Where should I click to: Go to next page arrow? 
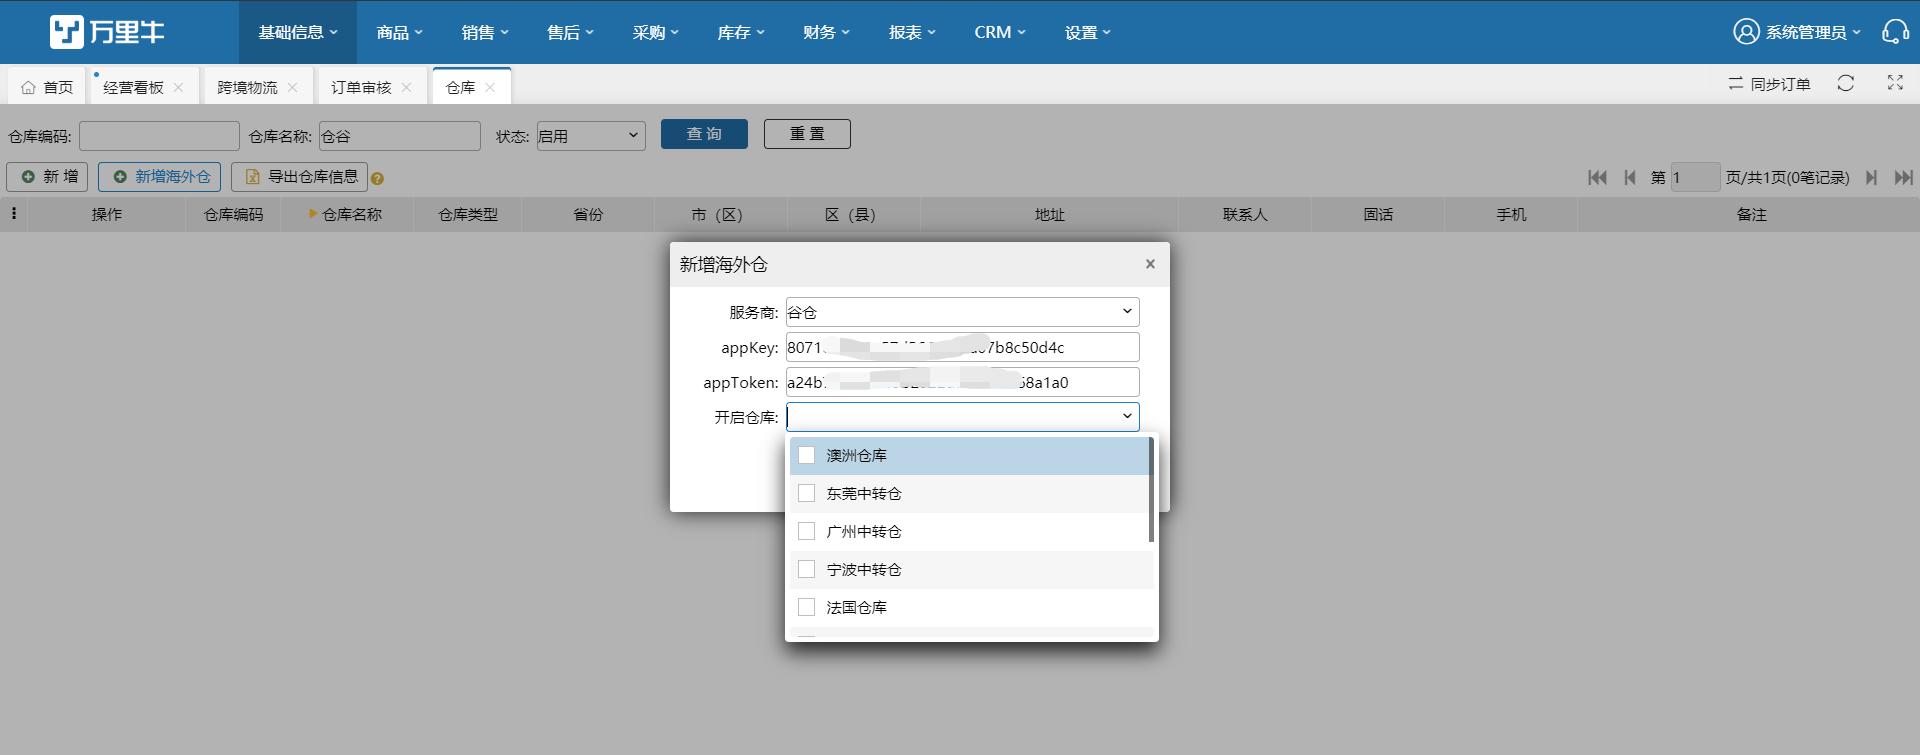click(1871, 177)
